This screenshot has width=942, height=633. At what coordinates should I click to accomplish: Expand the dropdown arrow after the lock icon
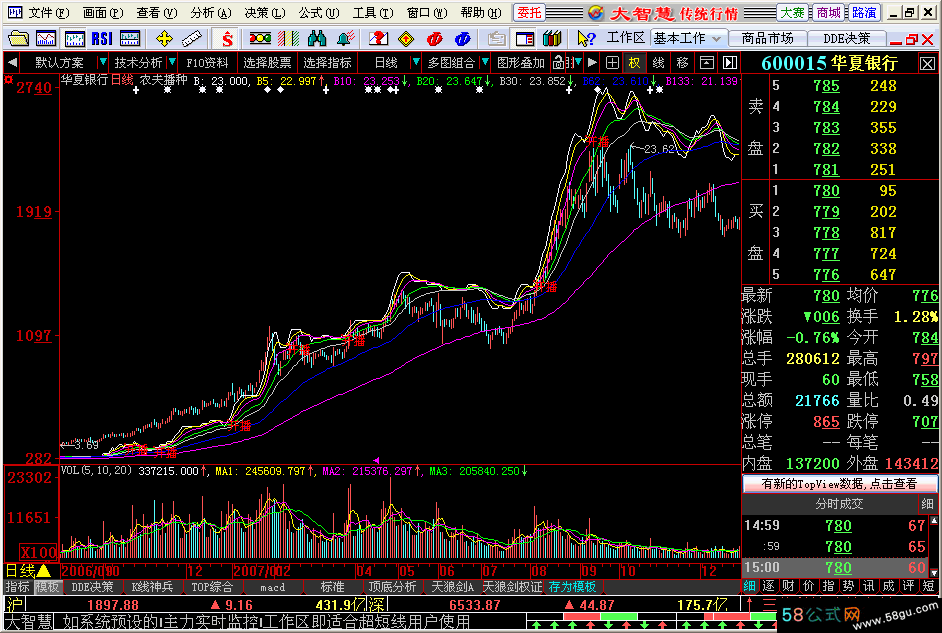click(x=577, y=62)
